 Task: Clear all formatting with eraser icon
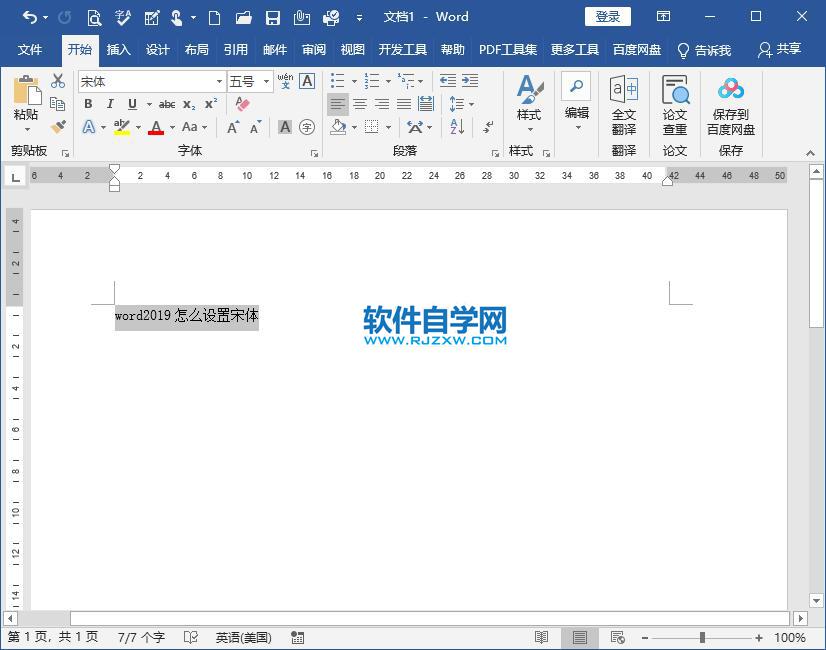(x=241, y=104)
